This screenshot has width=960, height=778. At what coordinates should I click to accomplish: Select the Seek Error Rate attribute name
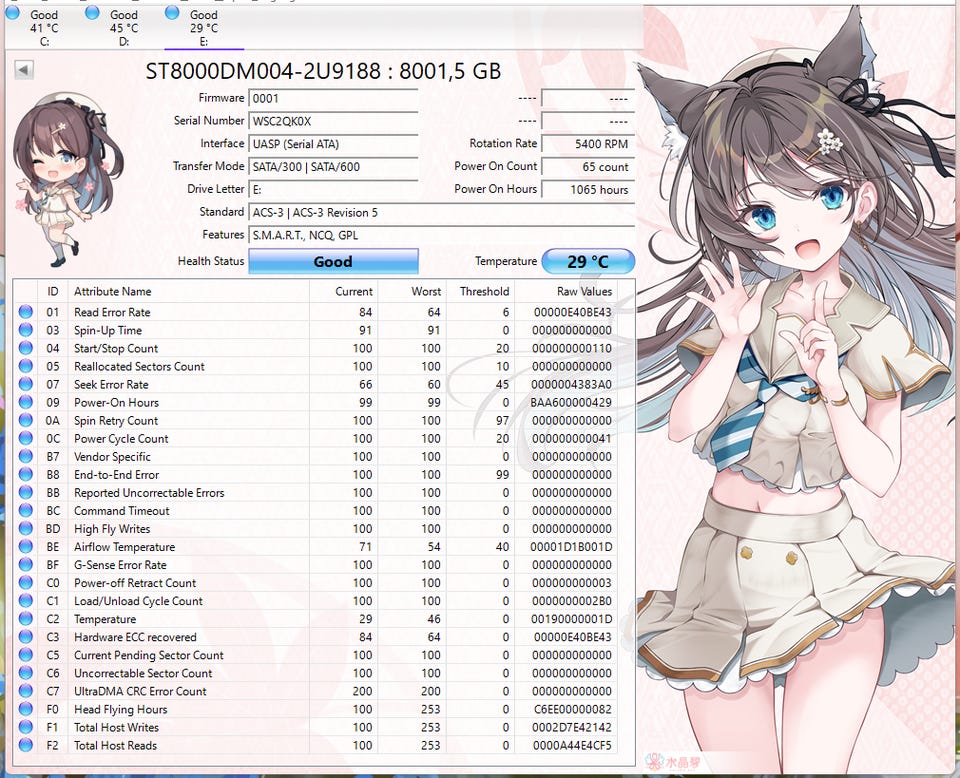[x=111, y=384]
